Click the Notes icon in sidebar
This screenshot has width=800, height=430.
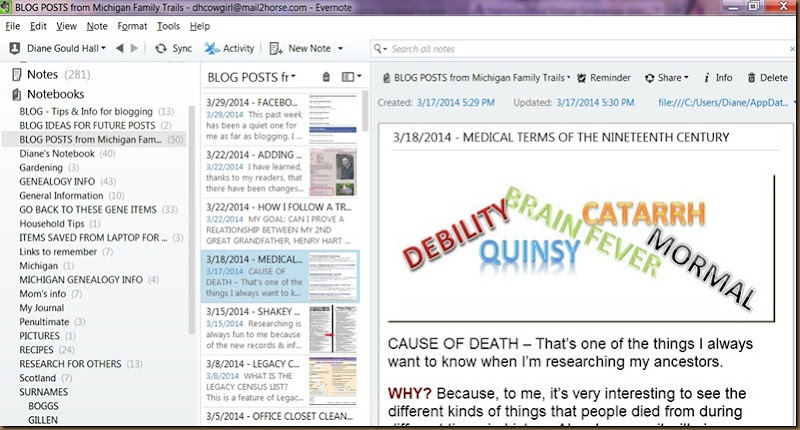coord(16,74)
